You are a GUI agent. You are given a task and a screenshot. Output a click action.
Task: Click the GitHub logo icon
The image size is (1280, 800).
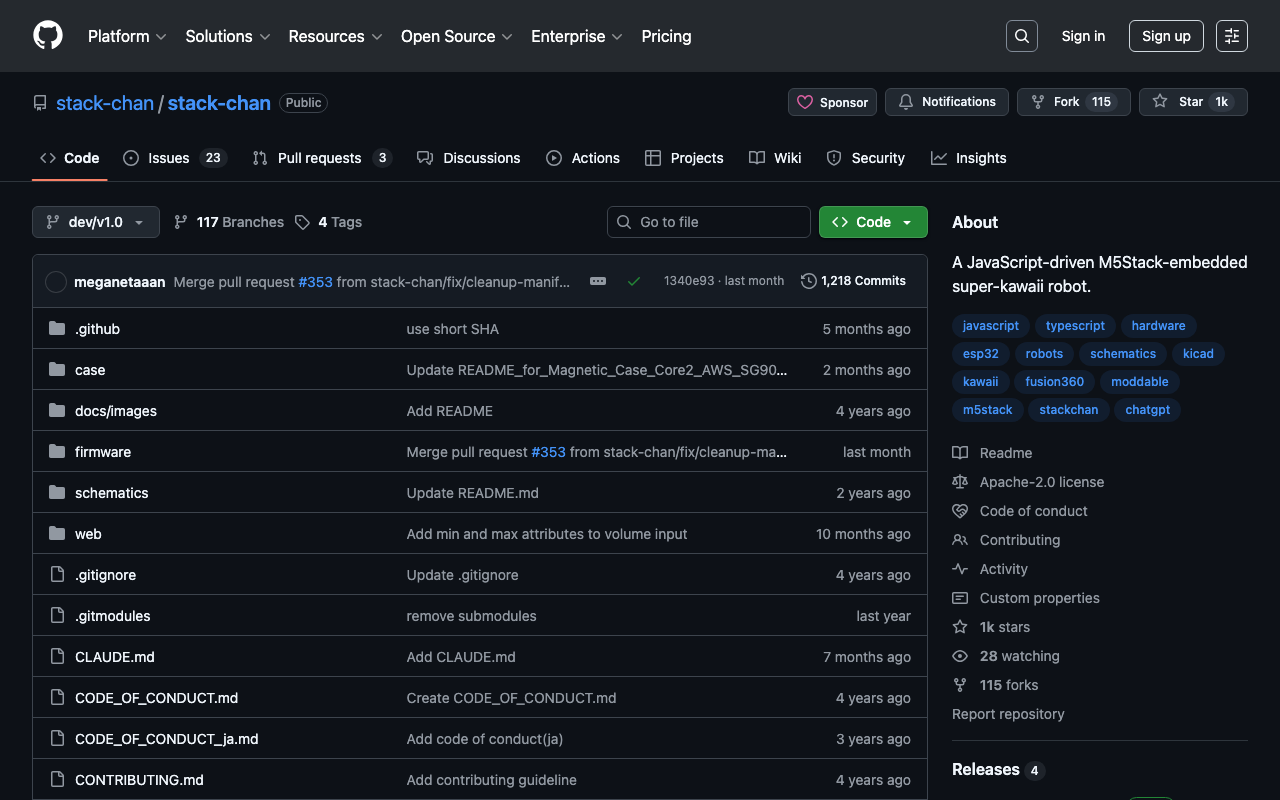[x=48, y=36]
